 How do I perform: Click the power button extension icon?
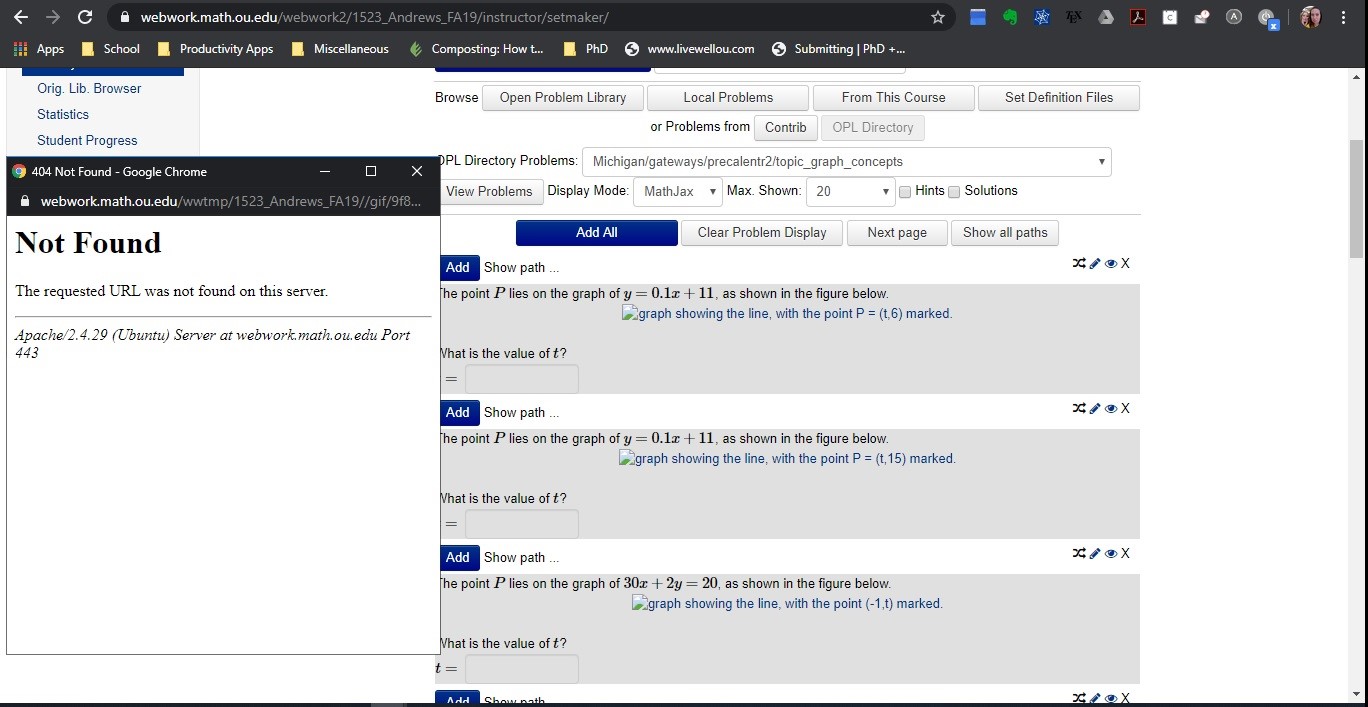coord(1268,18)
